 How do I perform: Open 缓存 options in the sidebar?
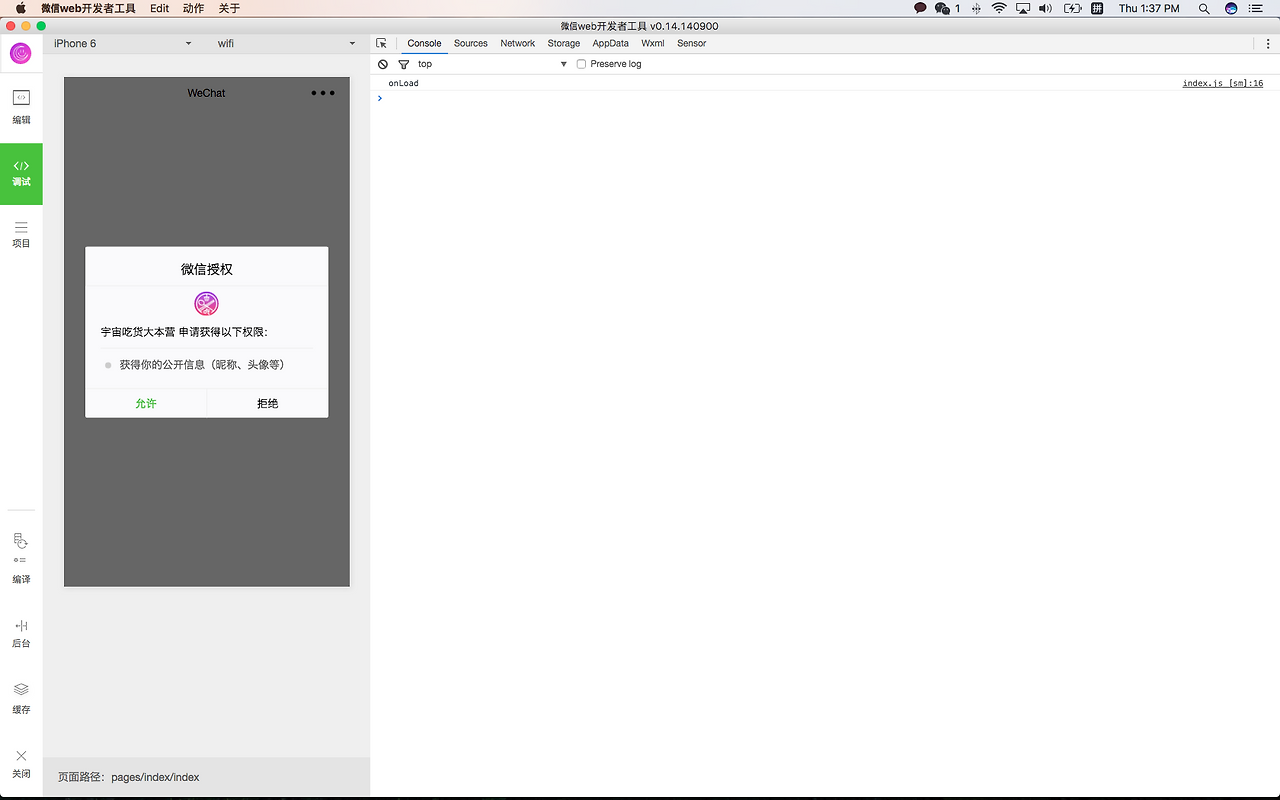tap(21, 695)
